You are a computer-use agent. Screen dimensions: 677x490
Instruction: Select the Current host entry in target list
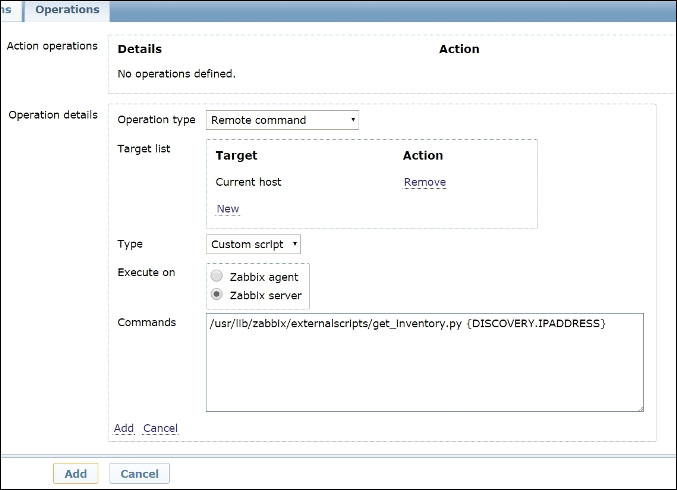click(x=248, y=183)
